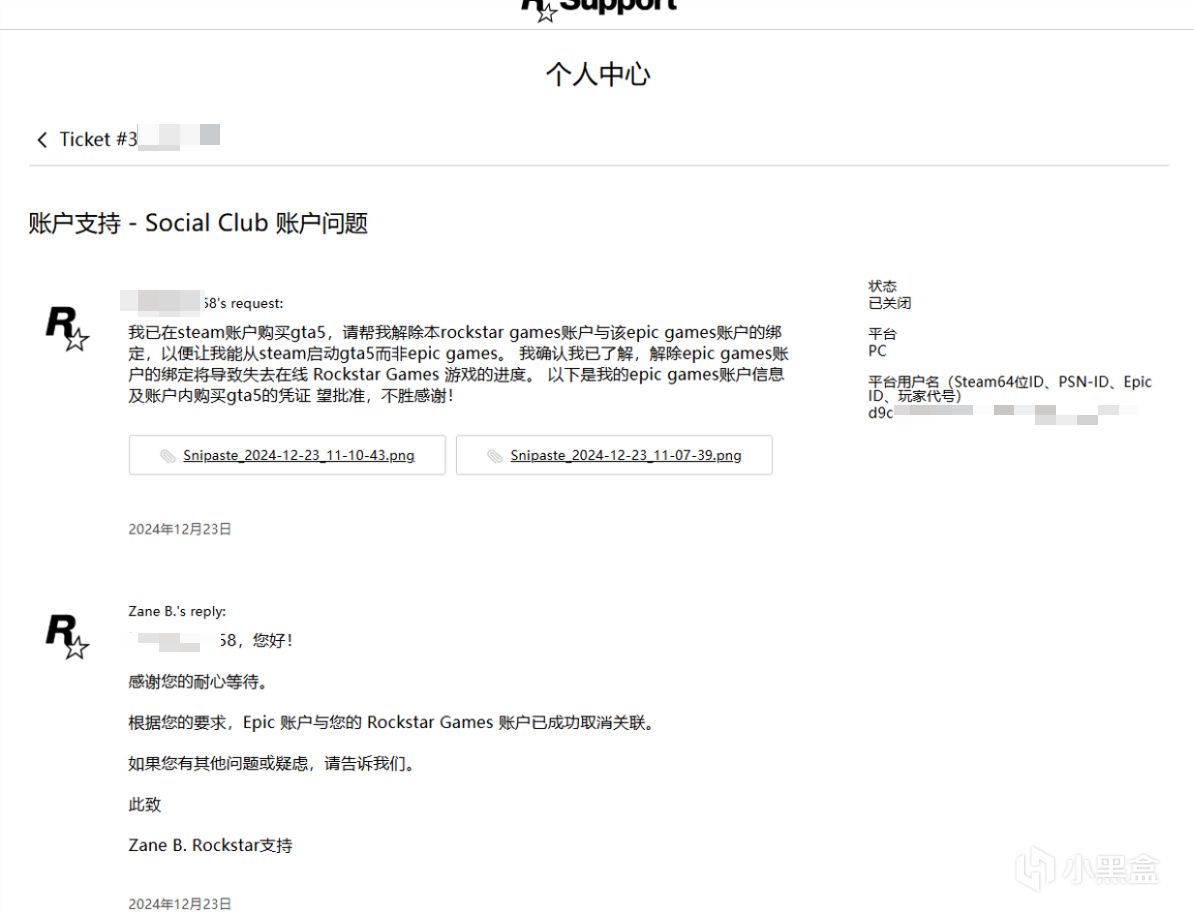
Task: Click the 平台用户名 field label
Action: coord(1010,388)
